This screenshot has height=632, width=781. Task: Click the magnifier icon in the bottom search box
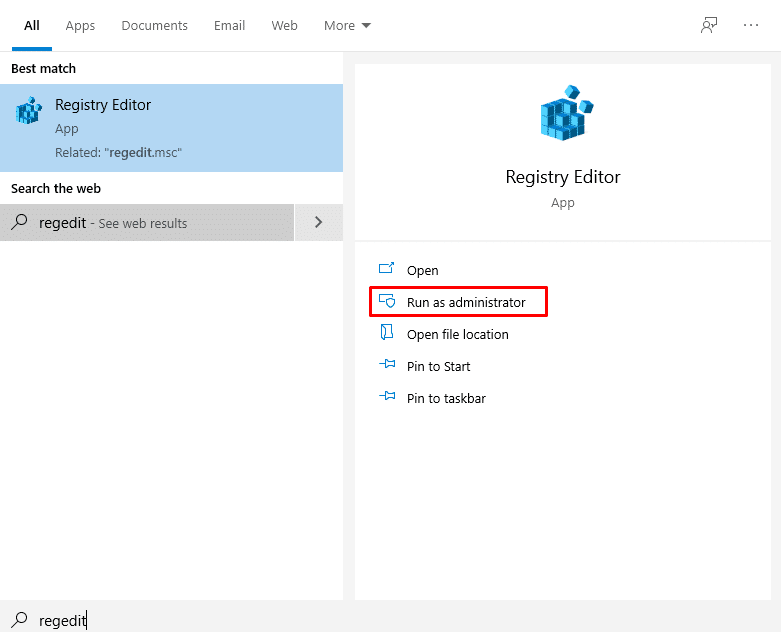pos(19,620)
